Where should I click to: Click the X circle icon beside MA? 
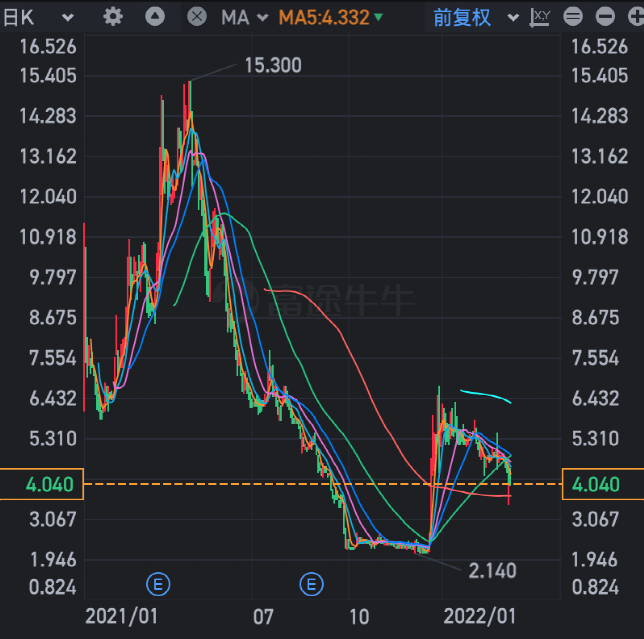(x=197, y=17)
